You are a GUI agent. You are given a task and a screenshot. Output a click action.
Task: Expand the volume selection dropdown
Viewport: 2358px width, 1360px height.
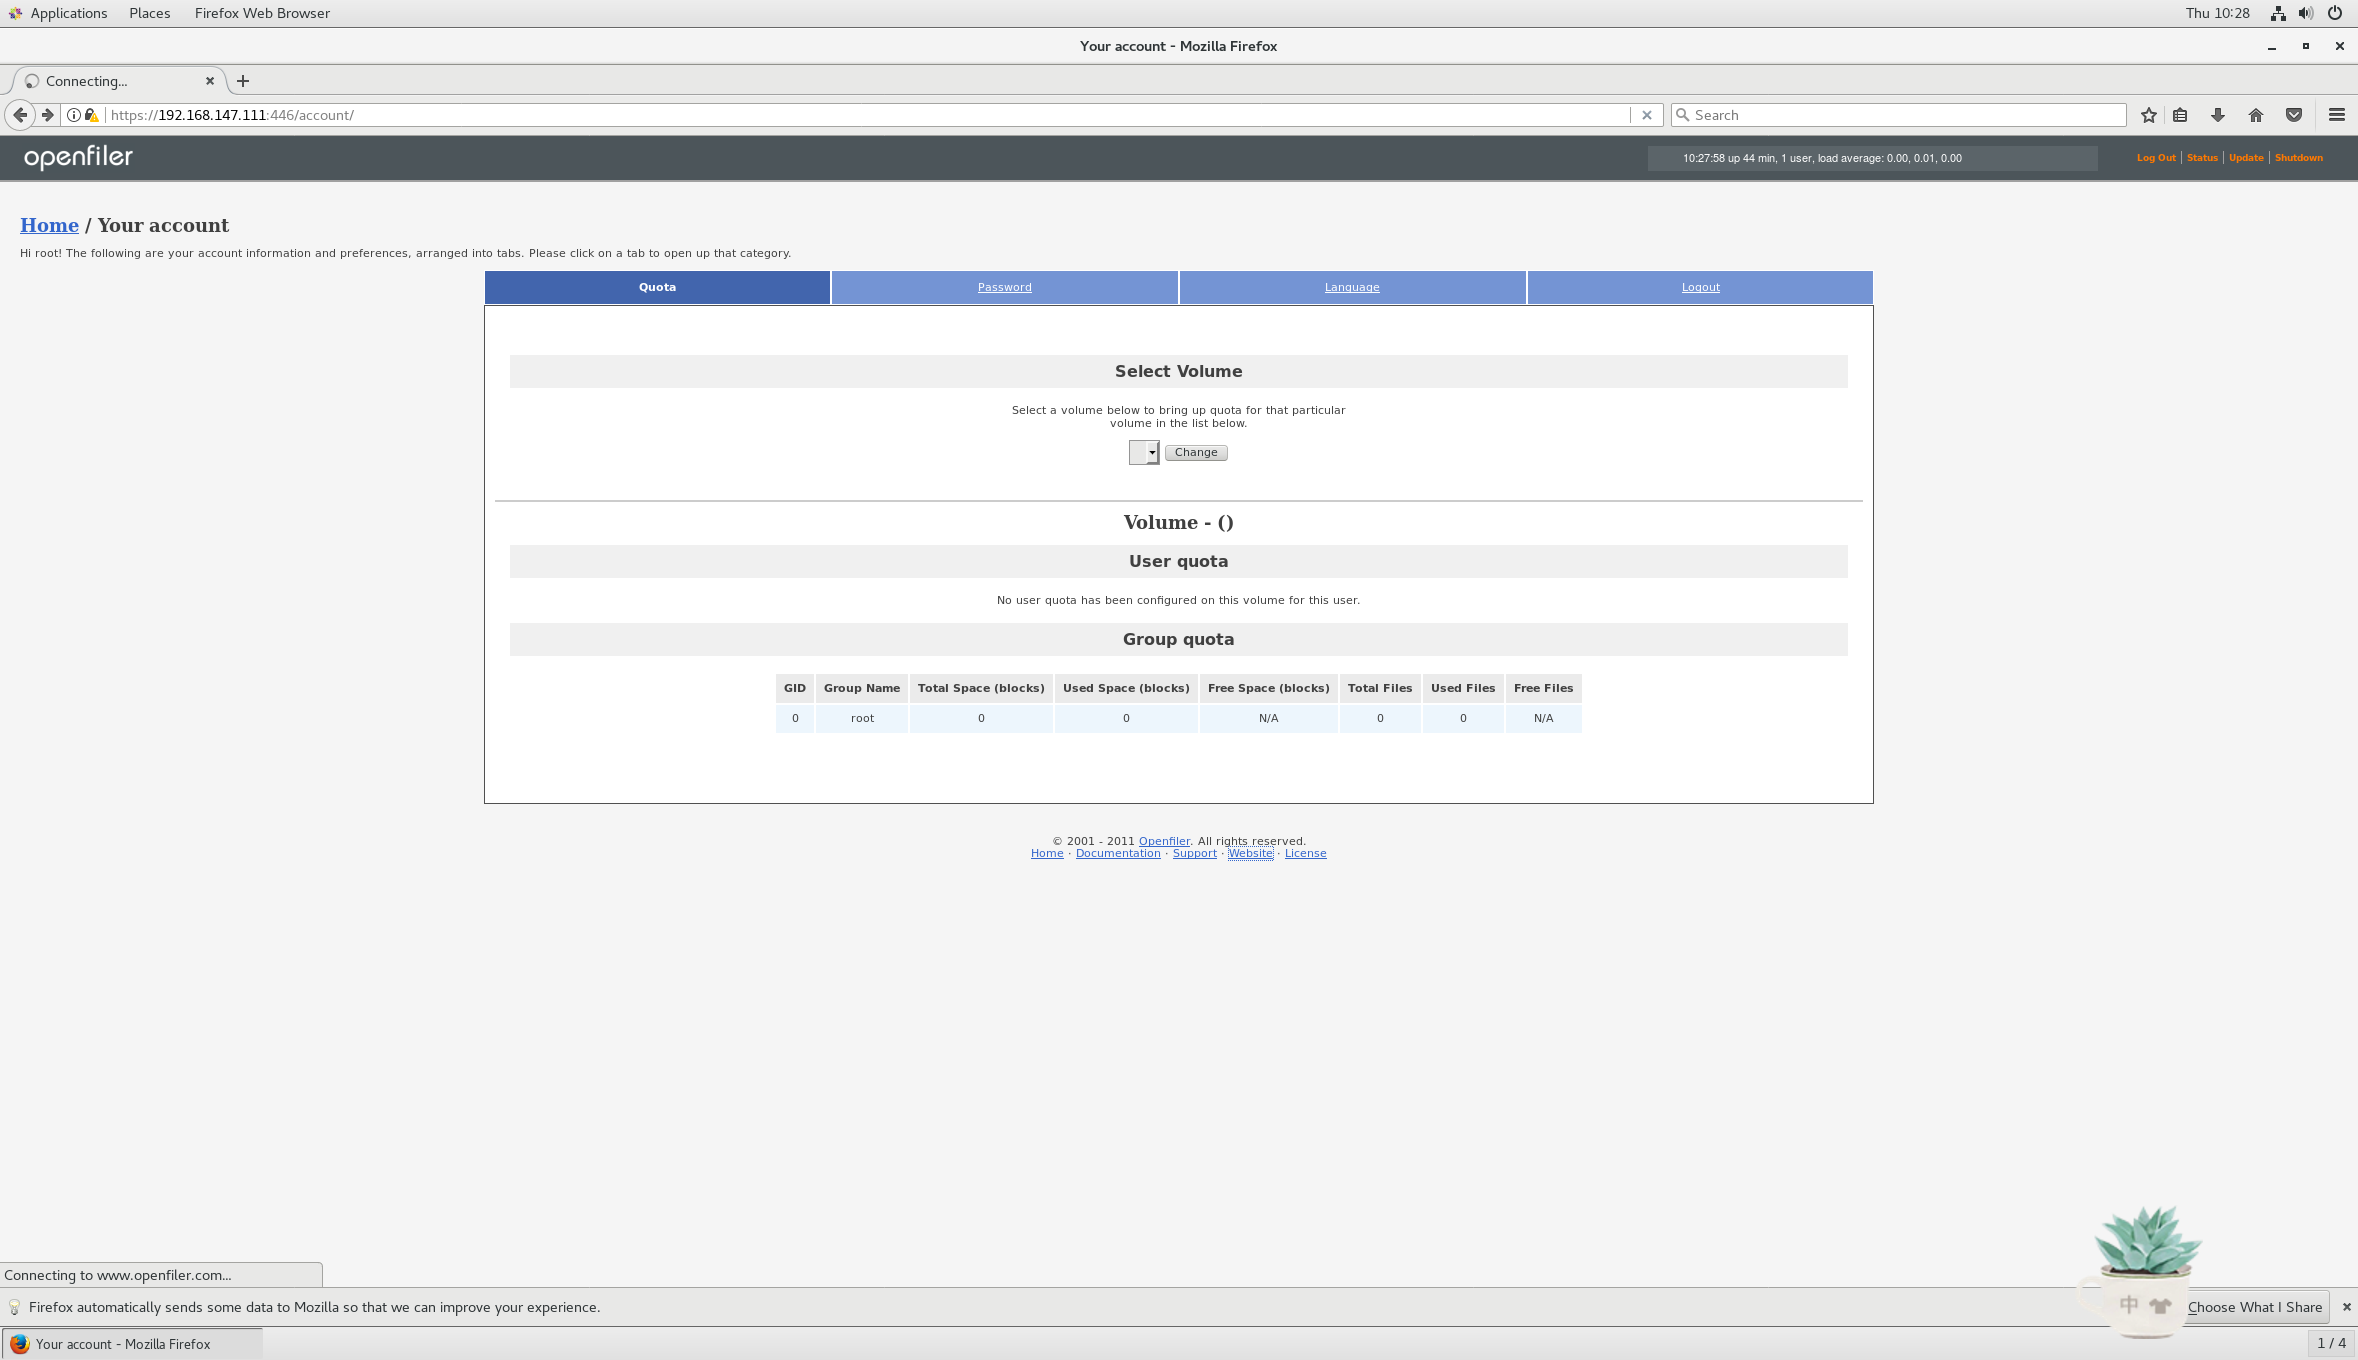(1143, 453)
